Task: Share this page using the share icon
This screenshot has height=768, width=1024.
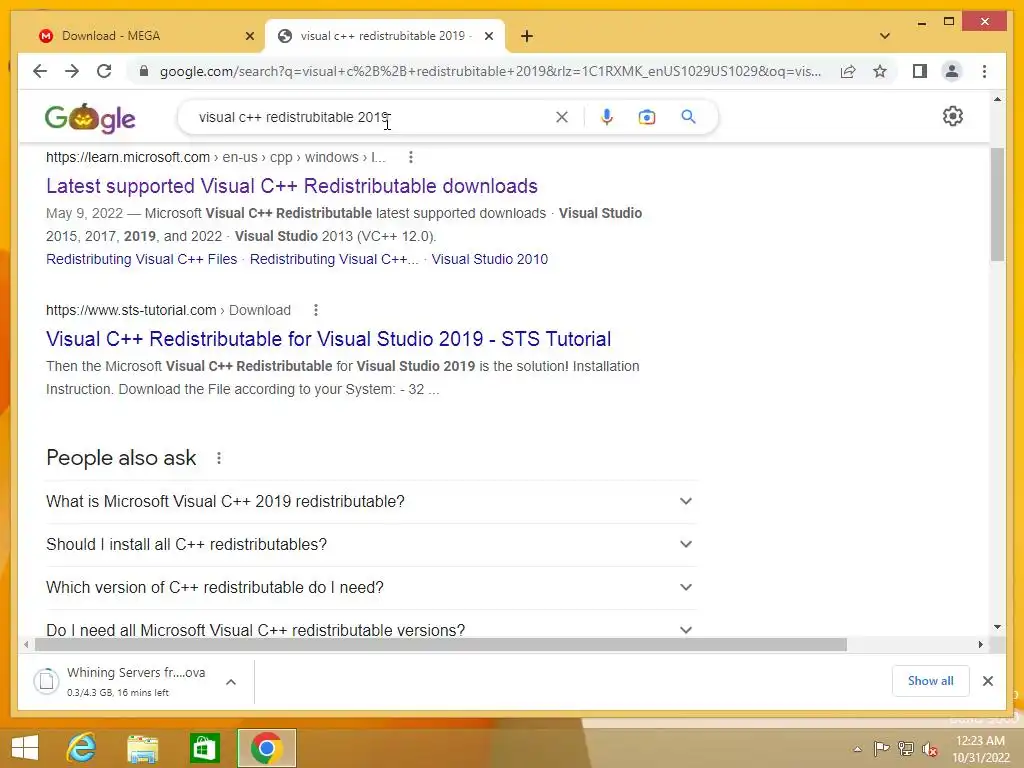Action: (848, 71)
